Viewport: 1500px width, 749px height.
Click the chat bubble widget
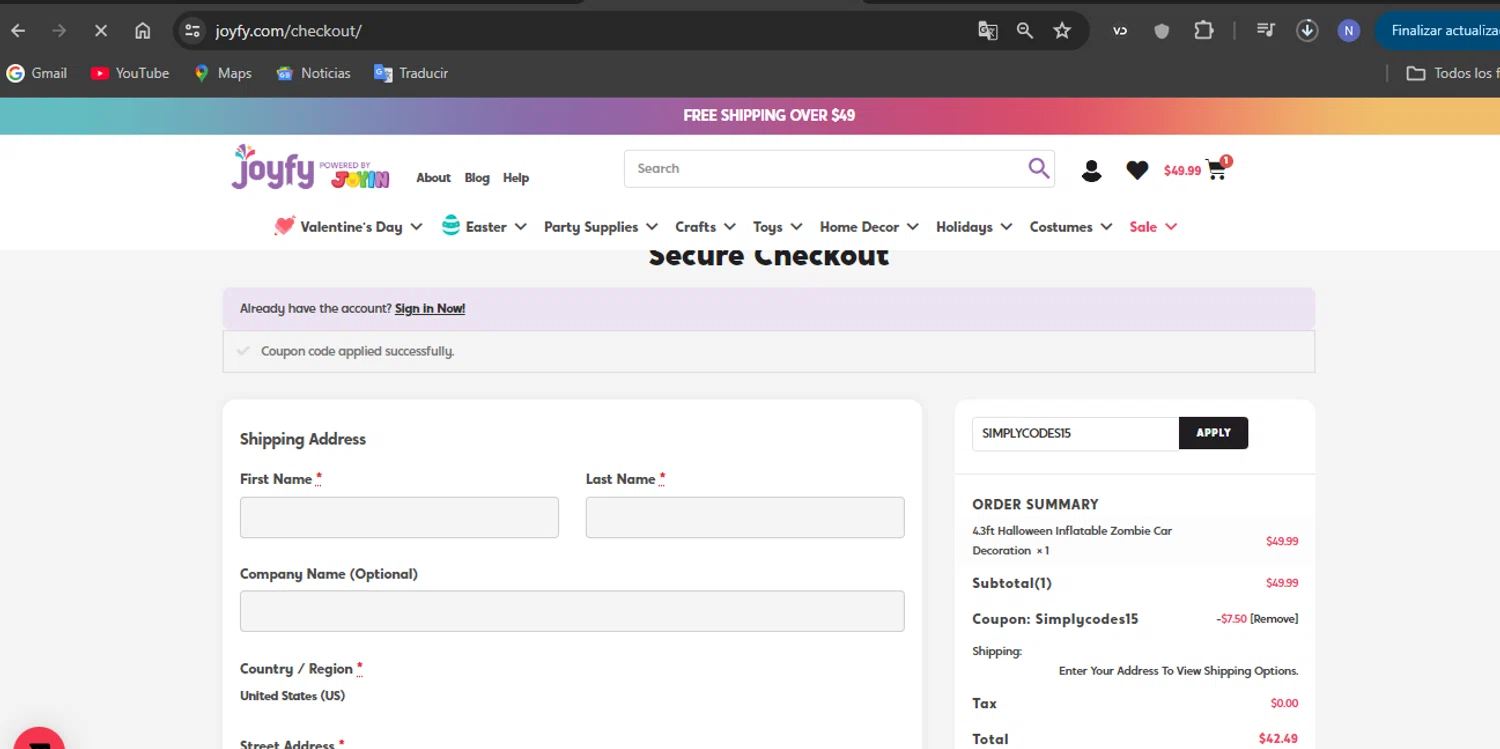pyautogui.click(x=38, y=739)
